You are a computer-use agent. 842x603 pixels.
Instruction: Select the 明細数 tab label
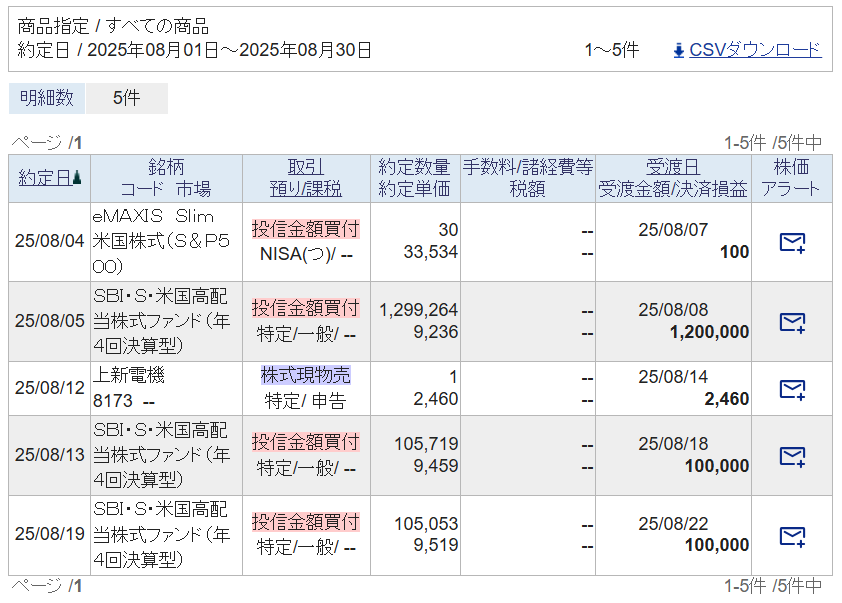point(47,98)
